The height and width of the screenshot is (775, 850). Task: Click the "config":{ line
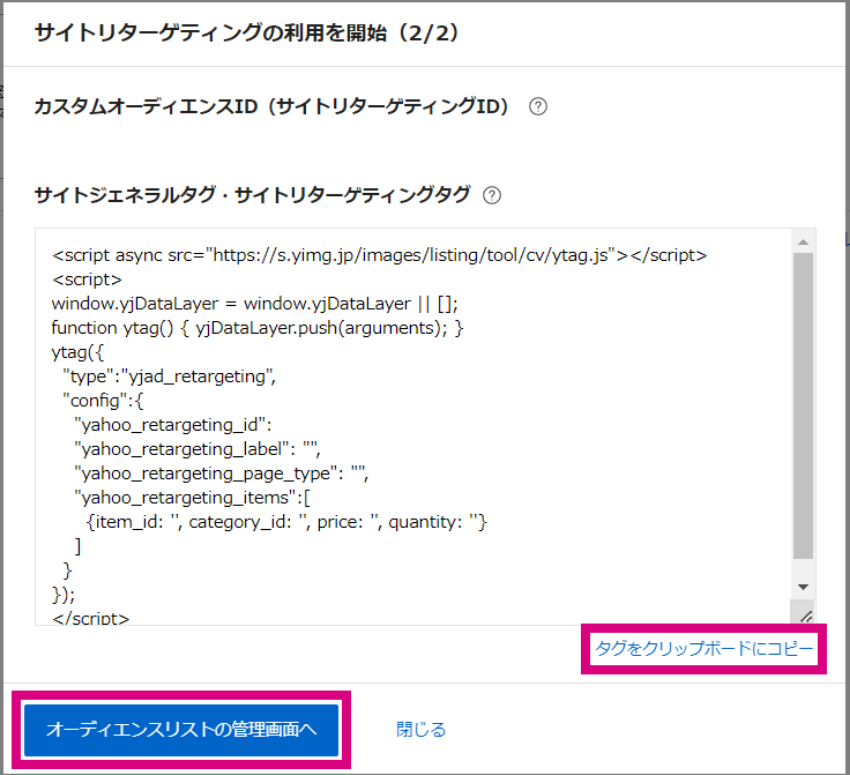103,401
